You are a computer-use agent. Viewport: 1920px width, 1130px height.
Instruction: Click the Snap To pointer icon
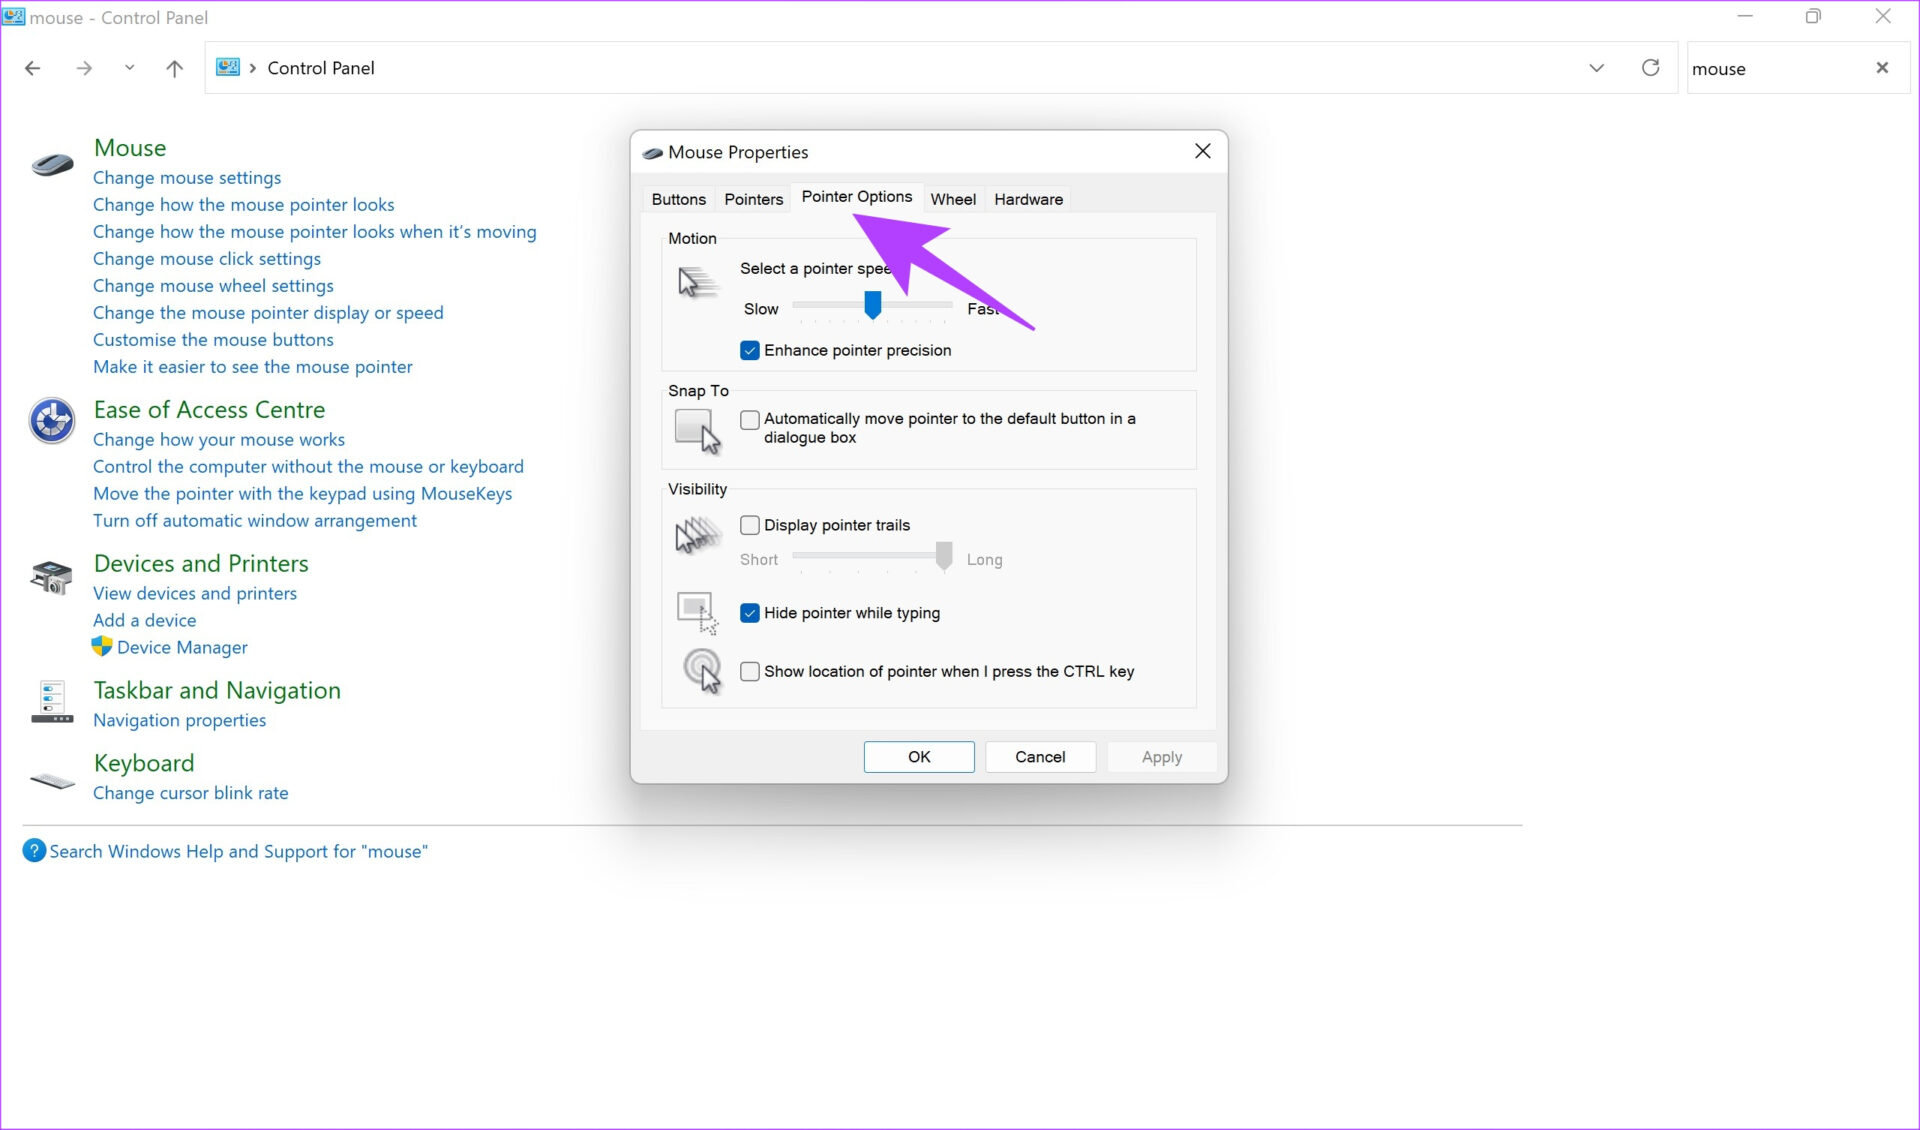point(698,431)
